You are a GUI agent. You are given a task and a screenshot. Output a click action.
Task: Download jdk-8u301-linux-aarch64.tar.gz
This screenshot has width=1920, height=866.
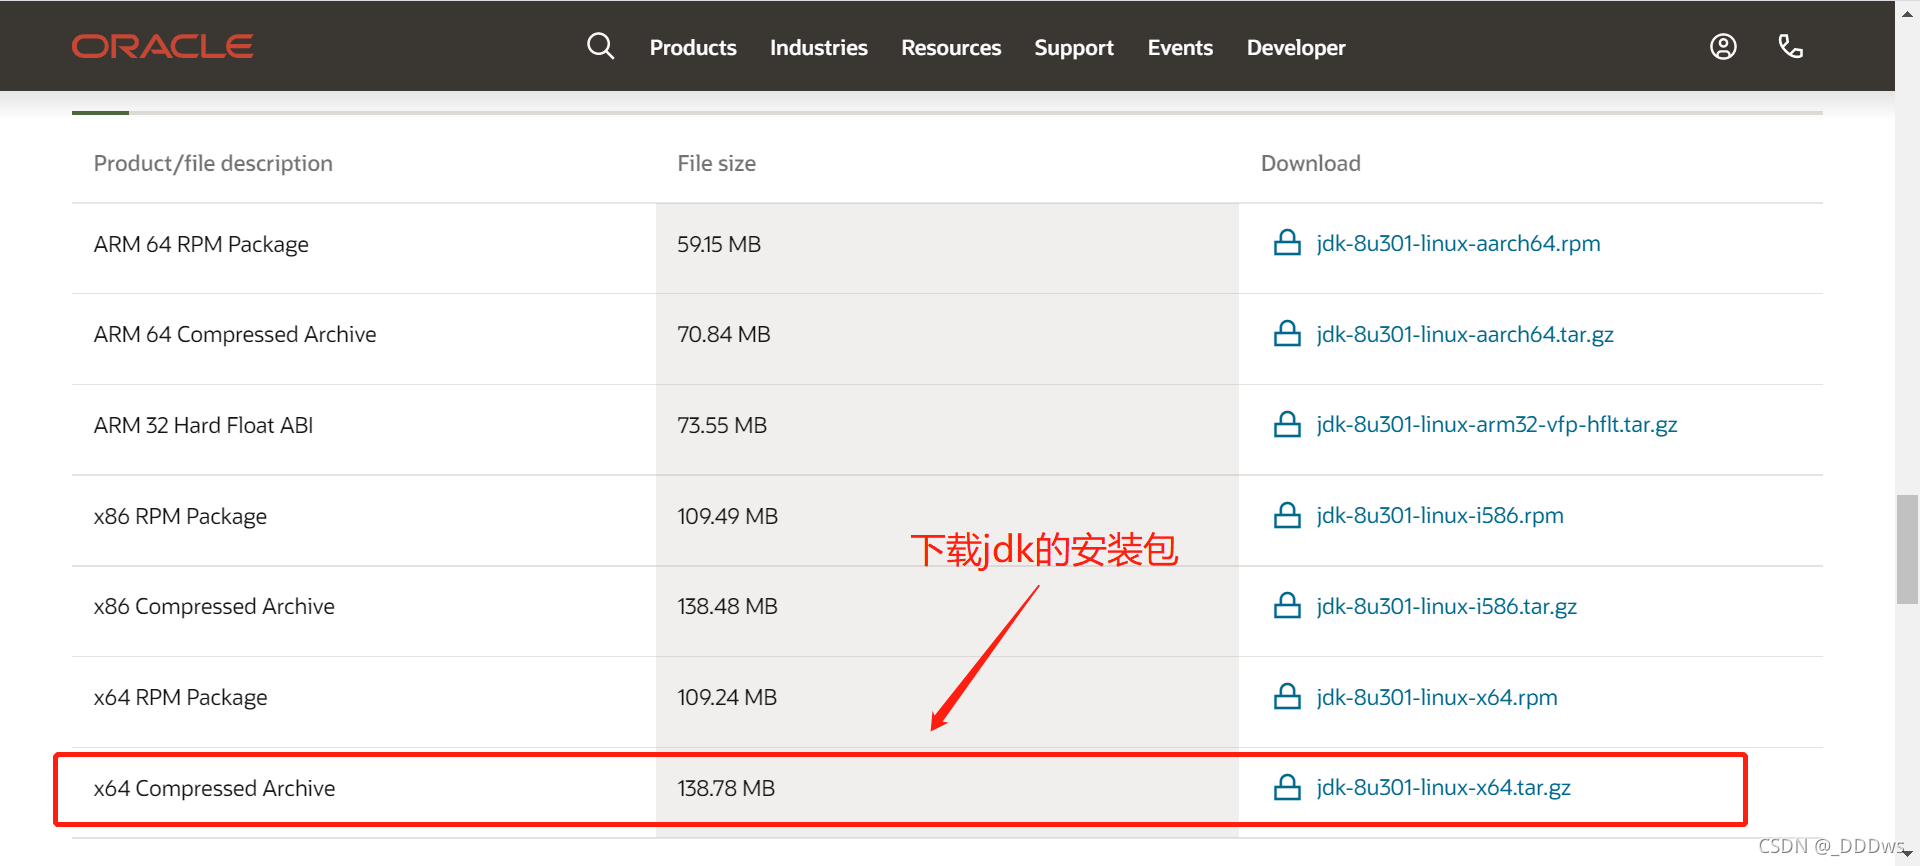pyautogui.click(x=1465, y=334)
